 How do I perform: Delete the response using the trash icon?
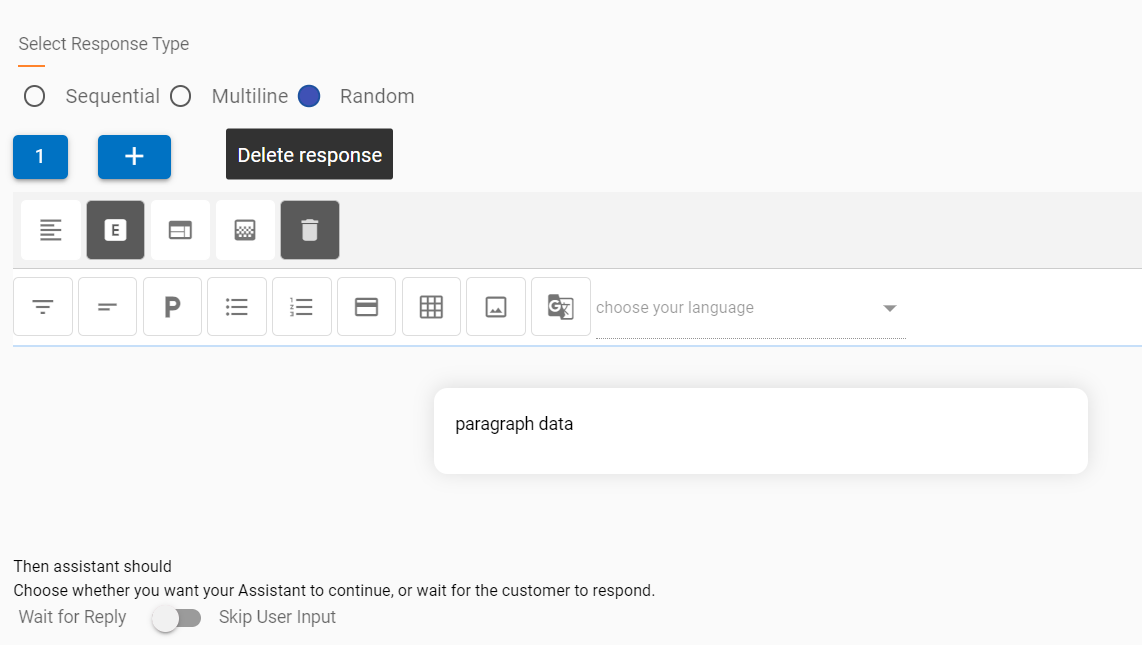pos(309,229)
